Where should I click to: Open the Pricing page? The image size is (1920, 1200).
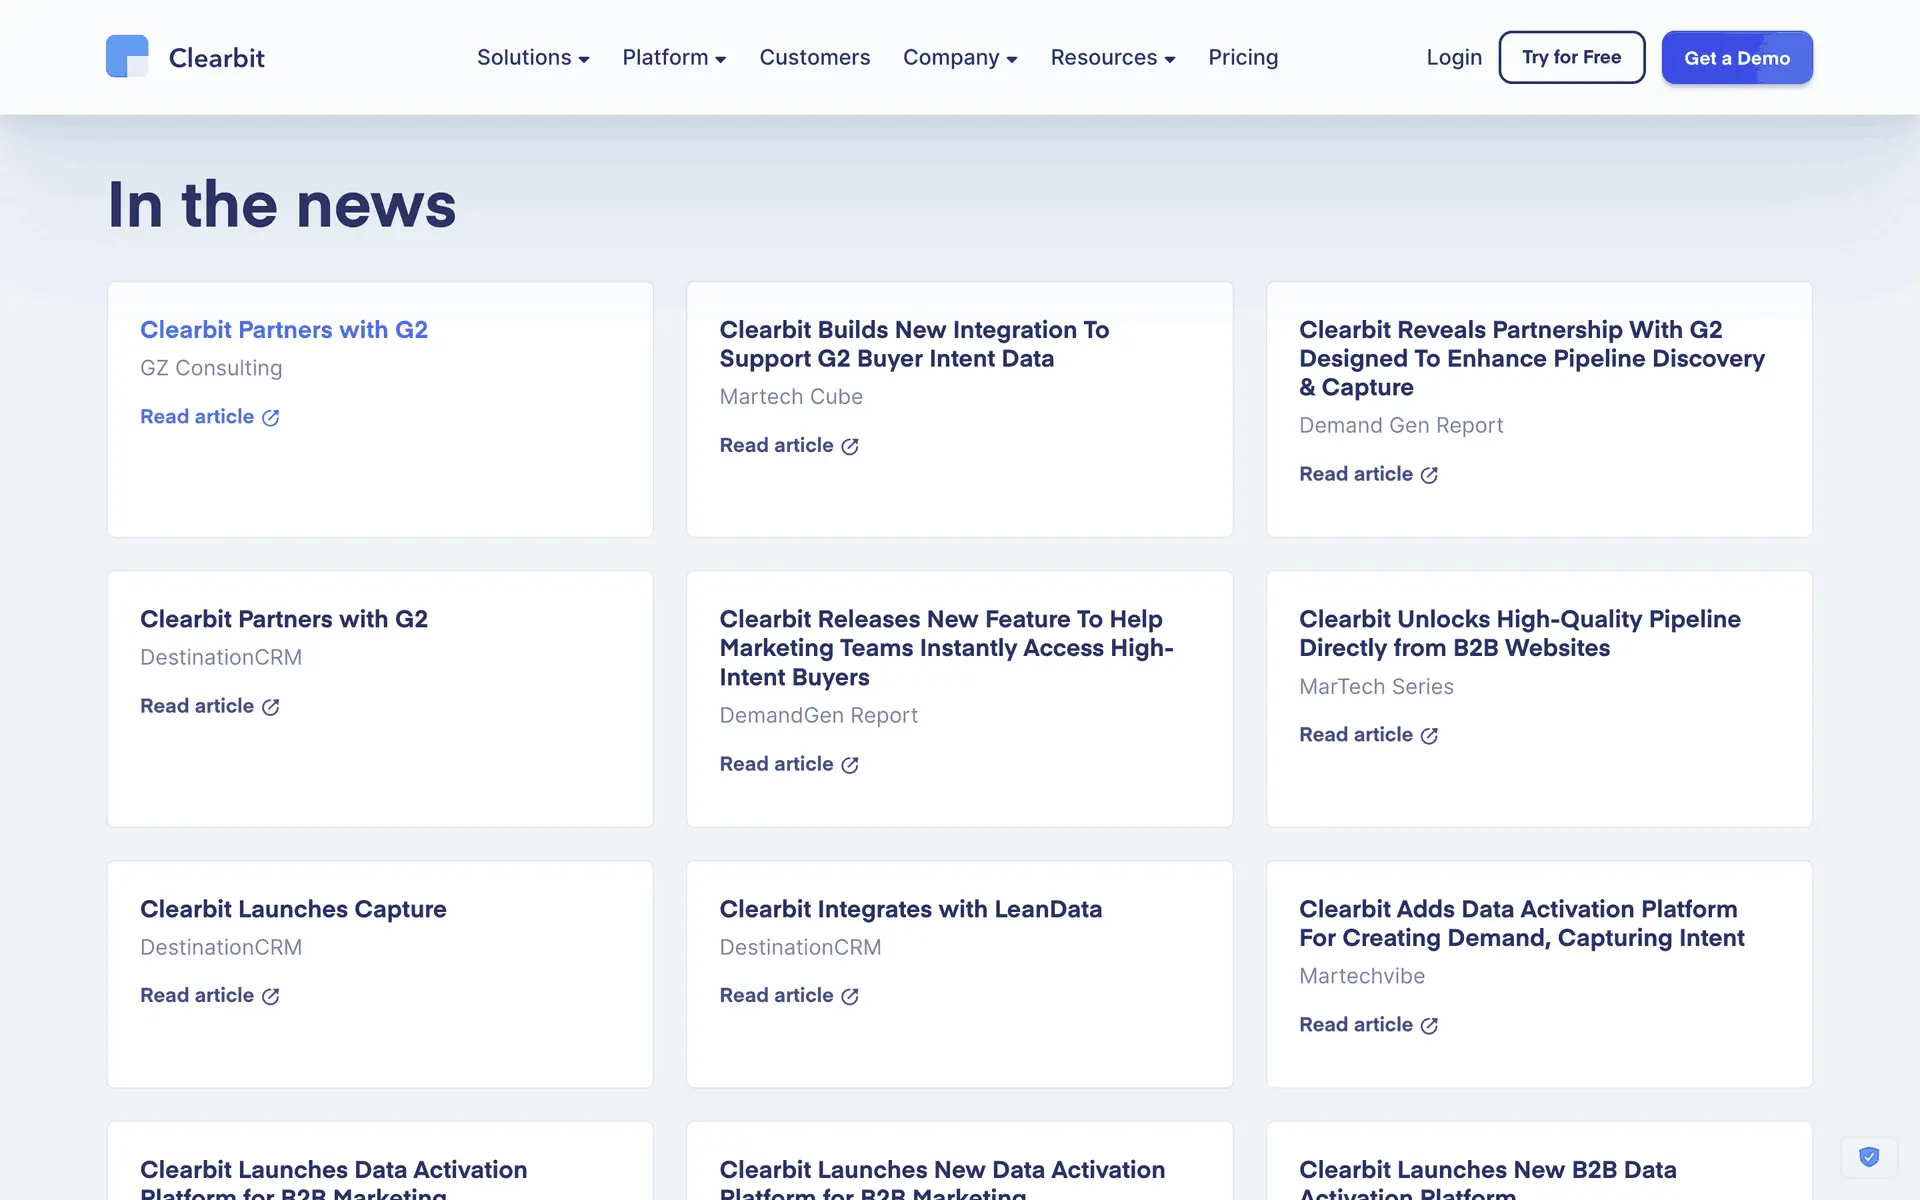[1242, 58]
